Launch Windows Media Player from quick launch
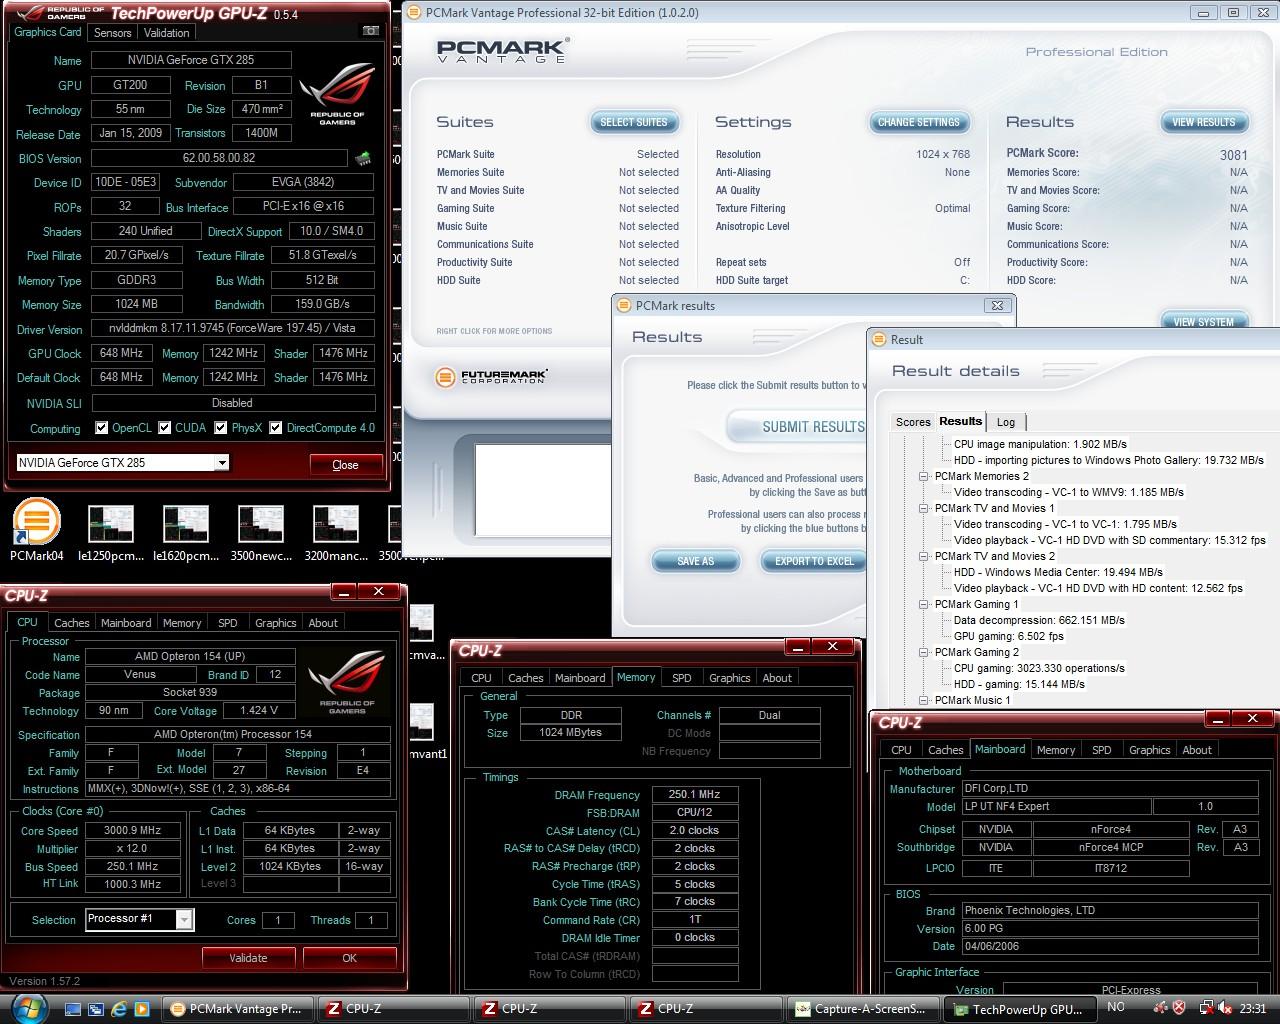The width and height of the screenshot is (1280, 1024). tap(141, 1009)
